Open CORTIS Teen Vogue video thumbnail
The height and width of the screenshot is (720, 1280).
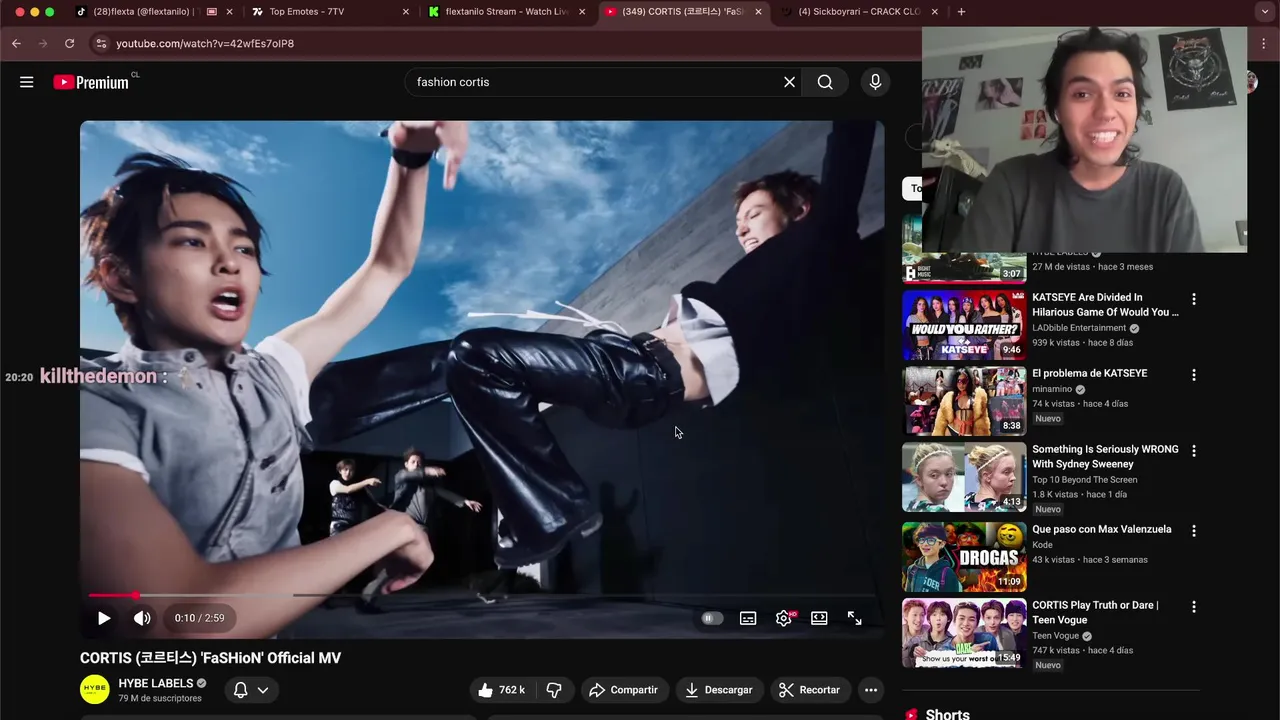point(964,633)
